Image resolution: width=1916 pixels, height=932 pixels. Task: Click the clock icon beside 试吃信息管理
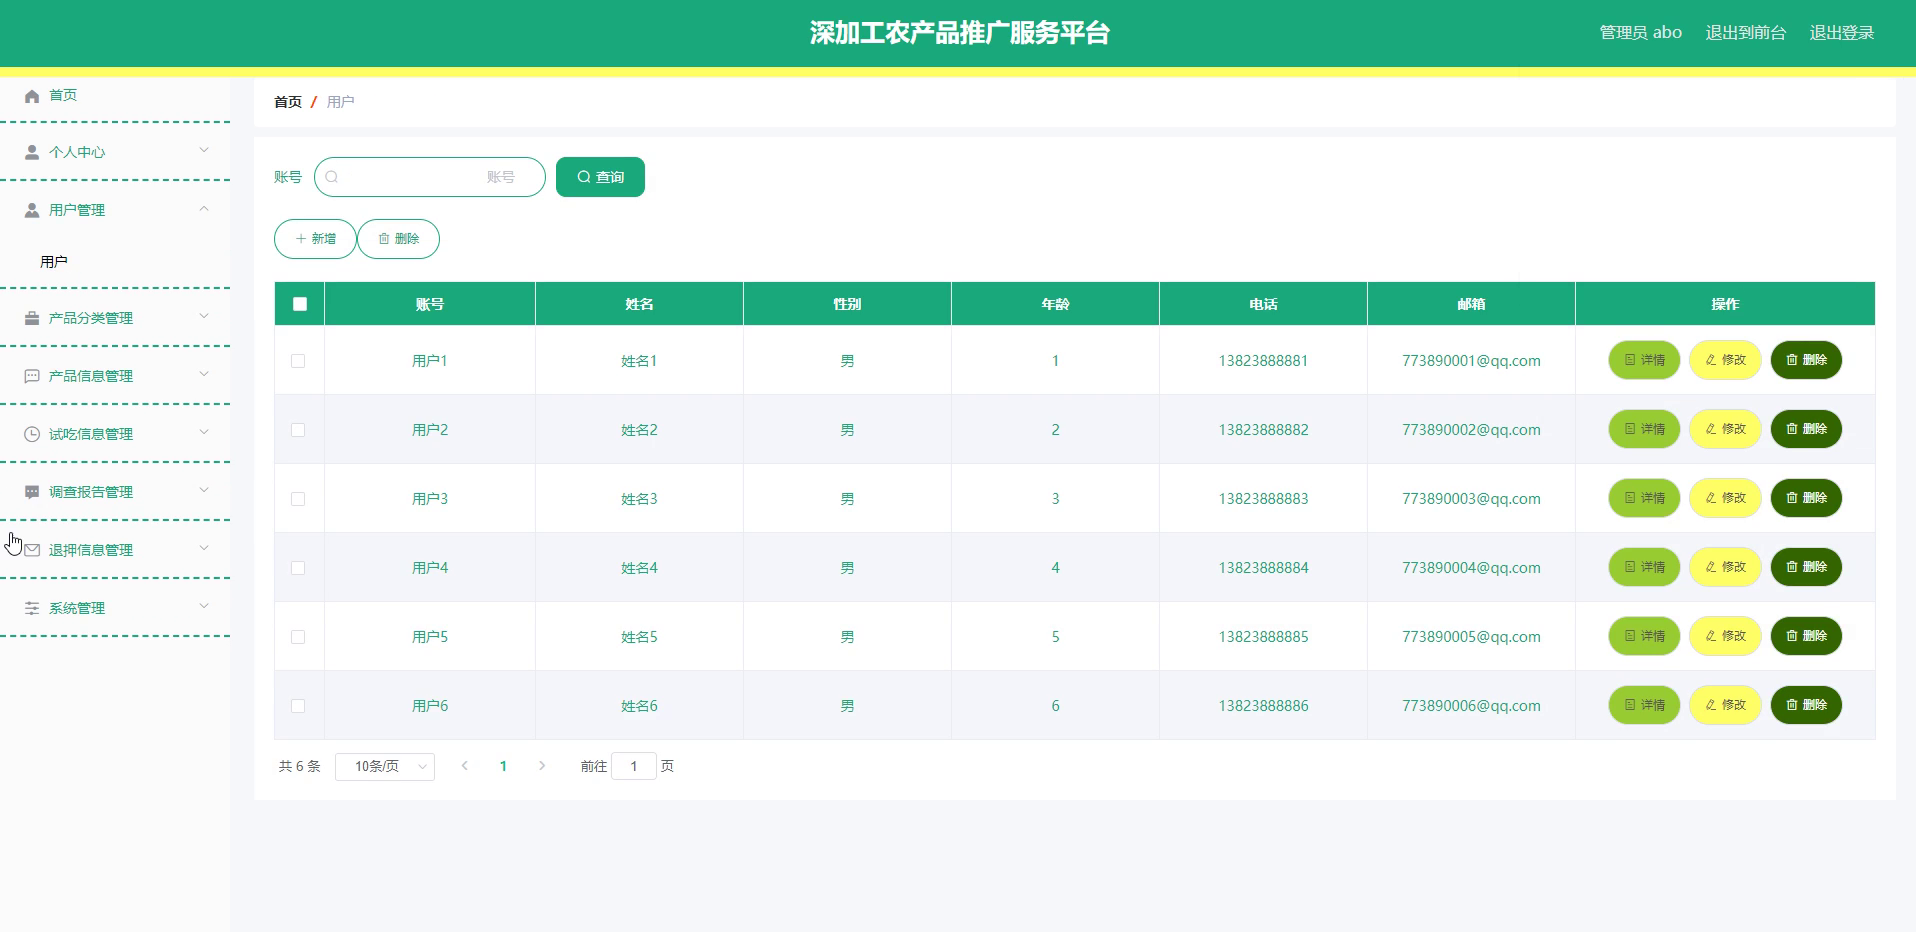point(32,434)
